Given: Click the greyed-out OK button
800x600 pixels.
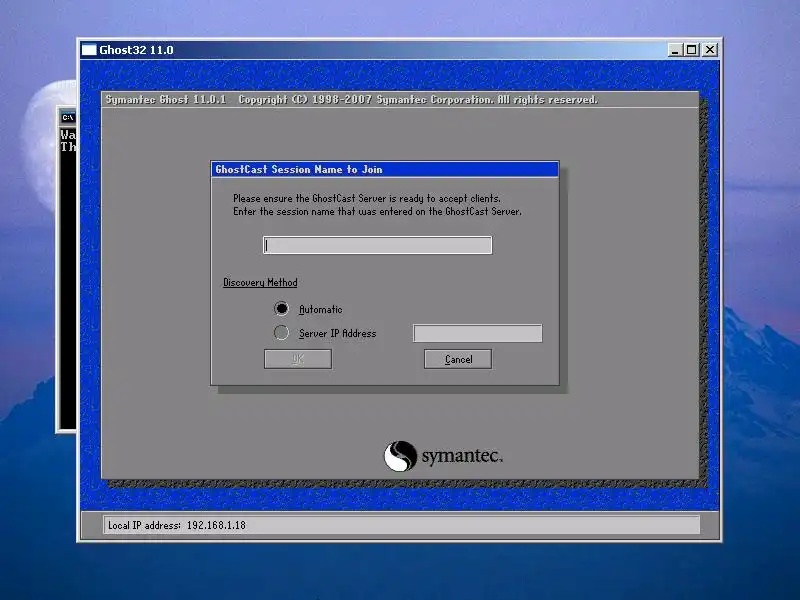Looking at the screenshot, I should tap(298, 359).
